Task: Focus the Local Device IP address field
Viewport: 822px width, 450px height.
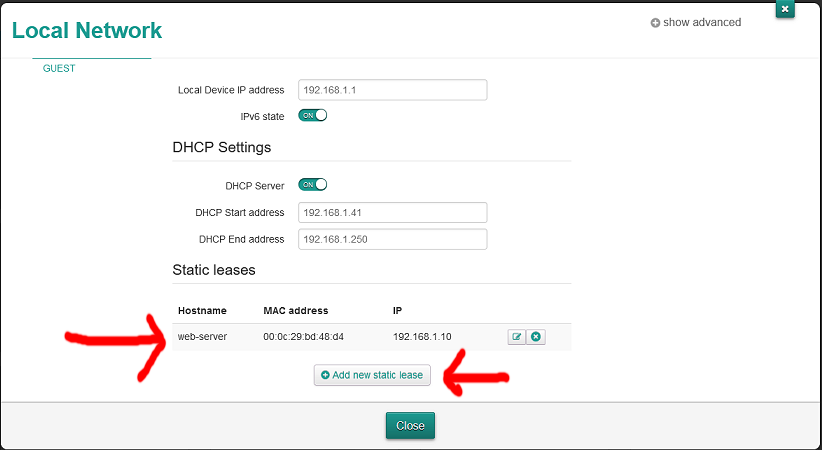Action: click(x=392, y=90)
